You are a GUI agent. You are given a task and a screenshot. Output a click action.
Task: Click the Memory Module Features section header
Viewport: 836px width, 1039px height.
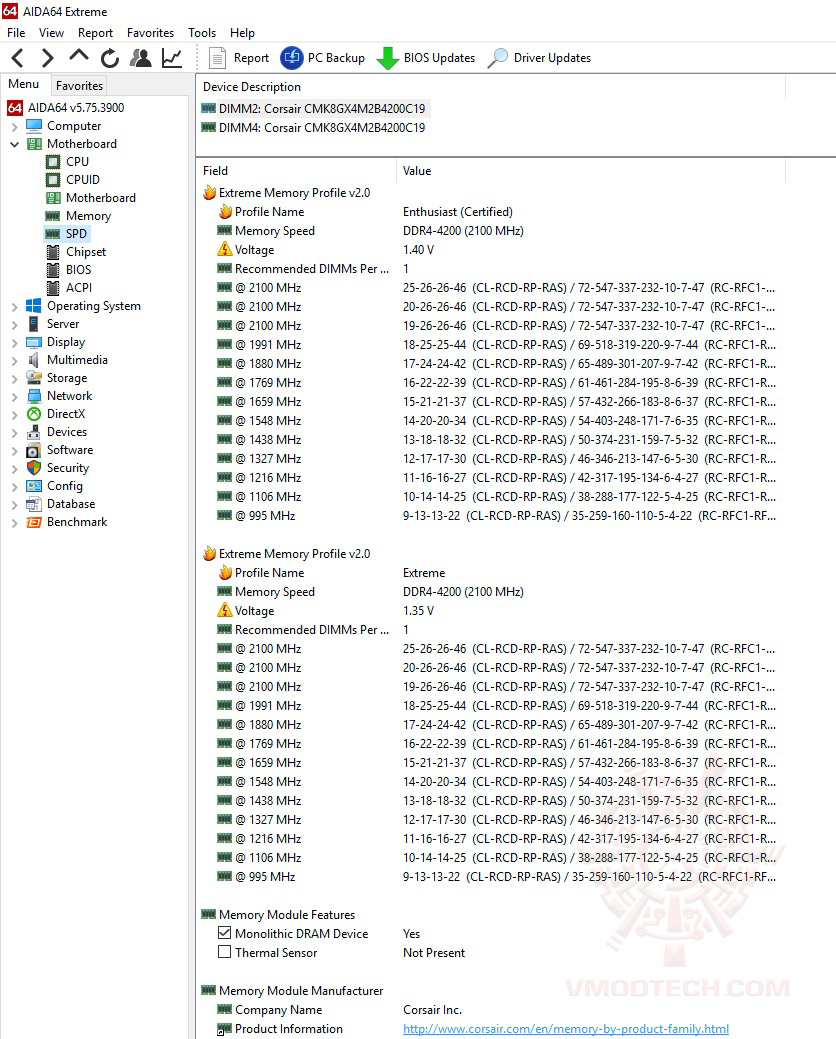click(287, 914)
